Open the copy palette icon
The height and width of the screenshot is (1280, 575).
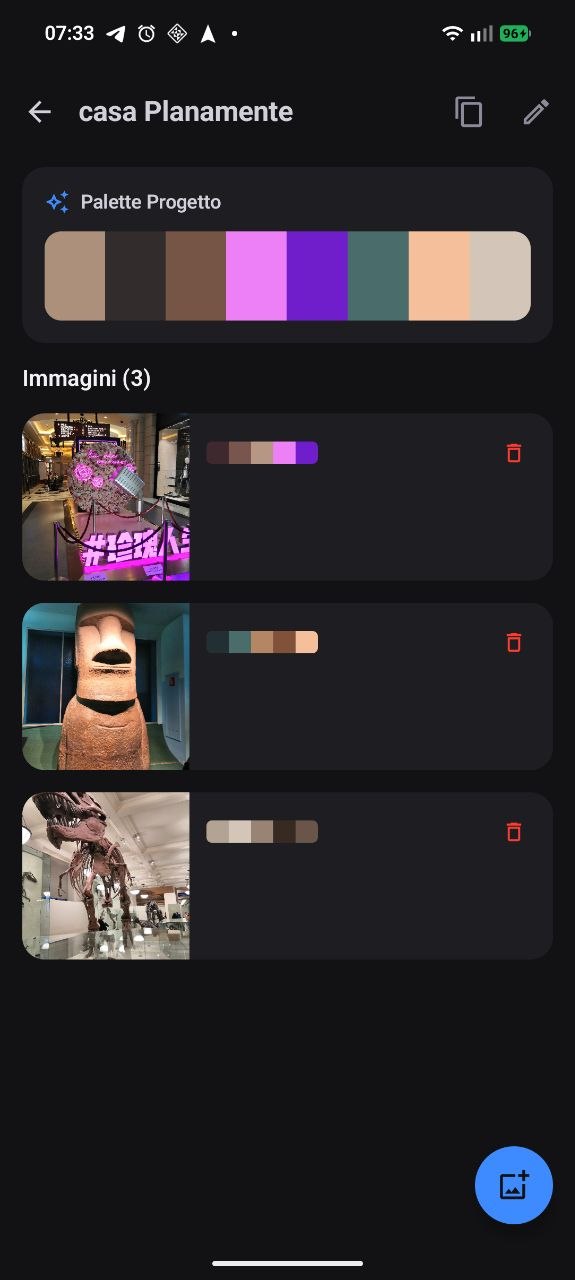pos(468,112)
